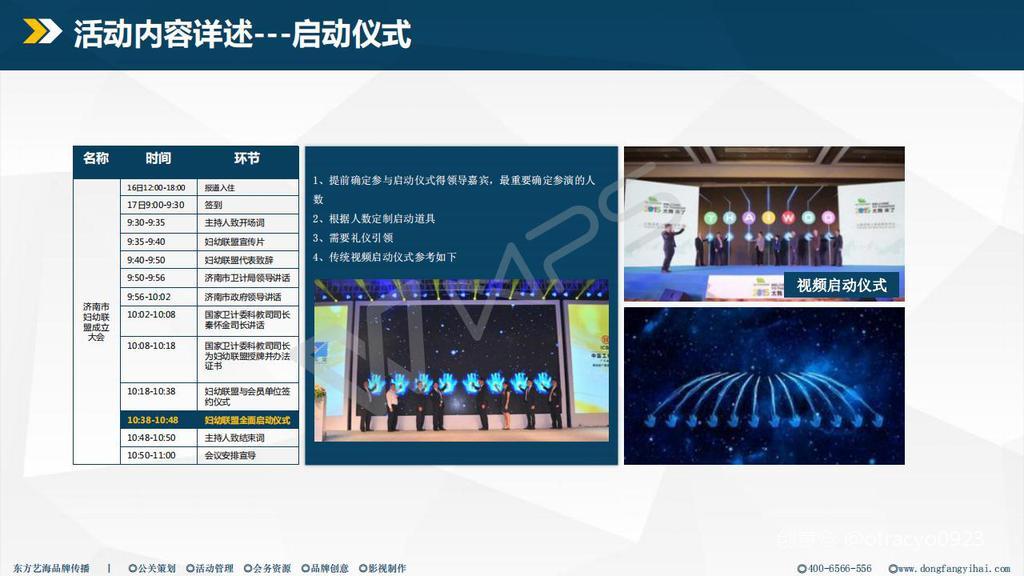The image size is (1024, 576).
Task: Click the phone number 400-6566-556
Action: [835, 568]
